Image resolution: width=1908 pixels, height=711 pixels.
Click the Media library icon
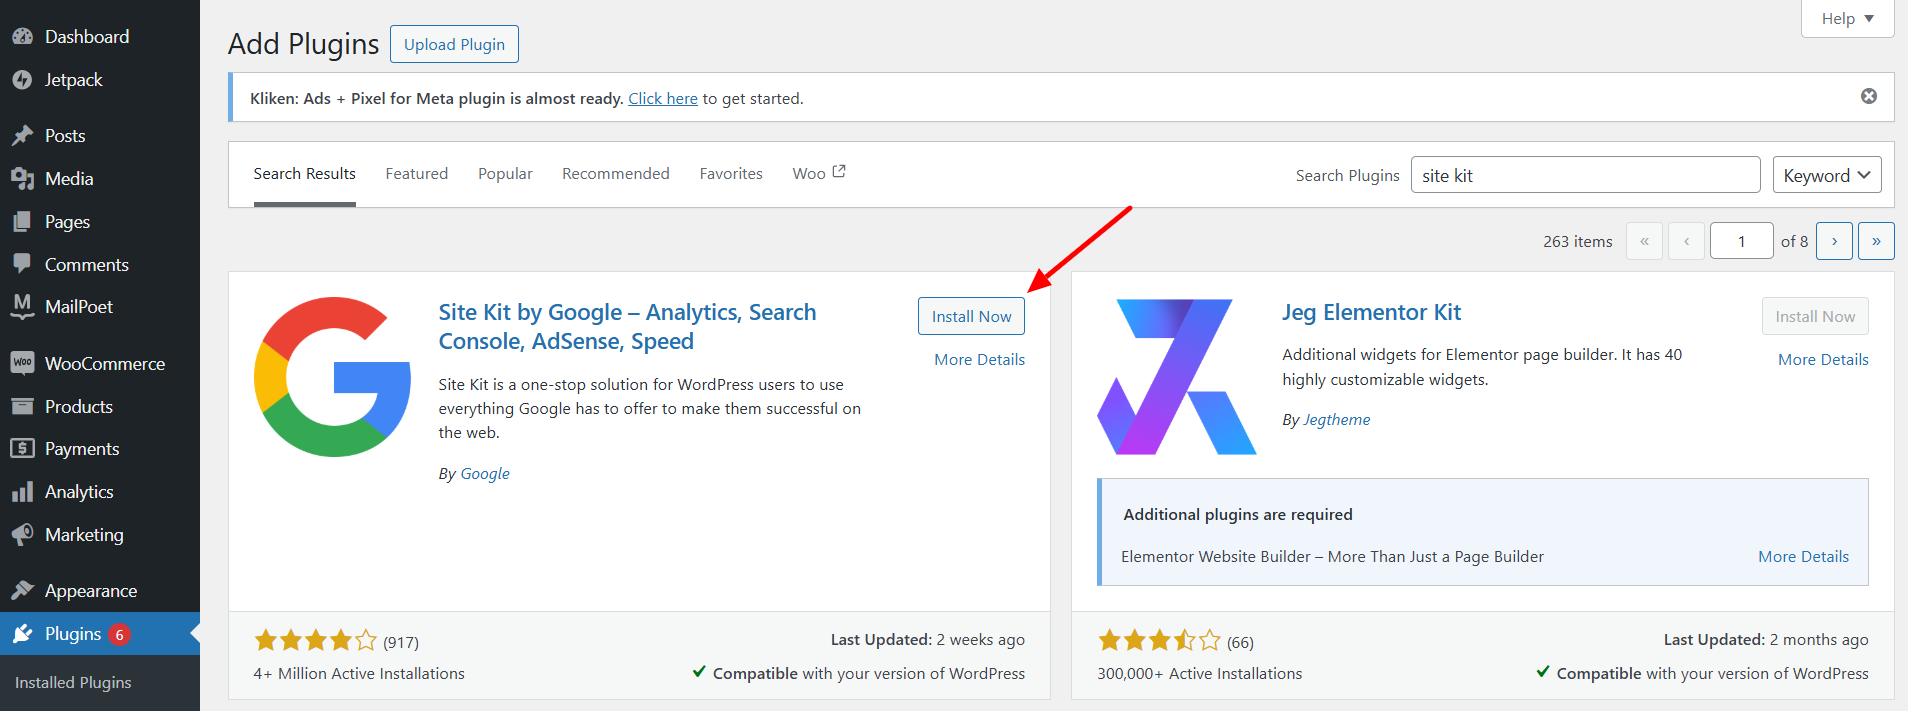pos(24,178)
